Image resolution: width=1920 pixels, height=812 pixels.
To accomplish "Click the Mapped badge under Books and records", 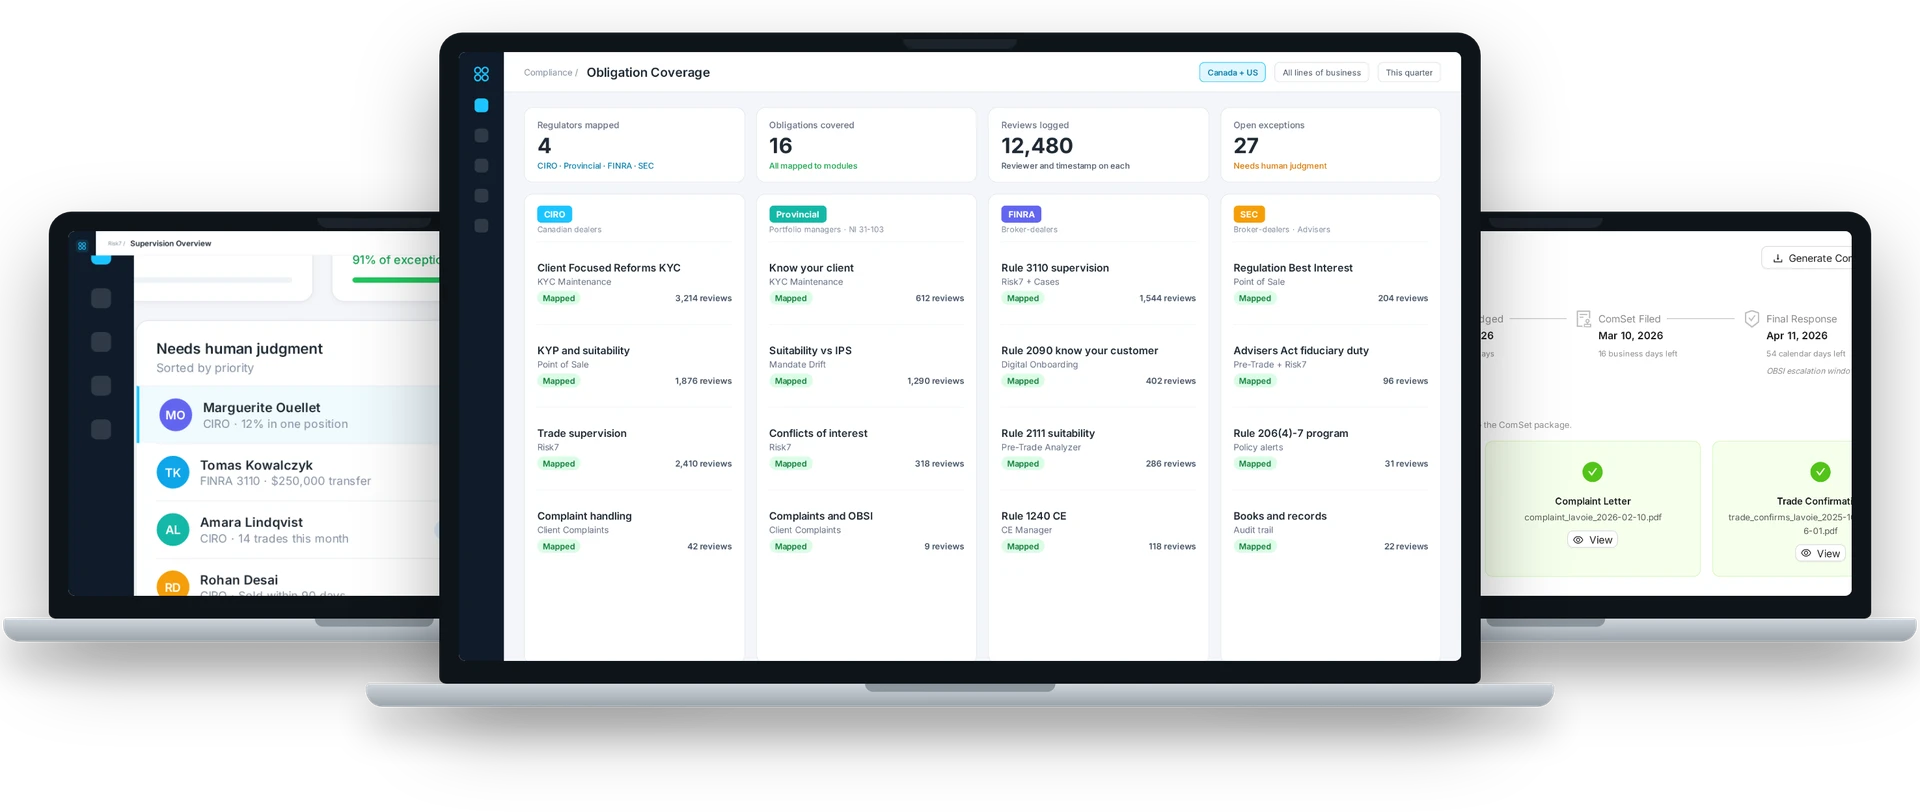I will click(x=1254, y=547).
